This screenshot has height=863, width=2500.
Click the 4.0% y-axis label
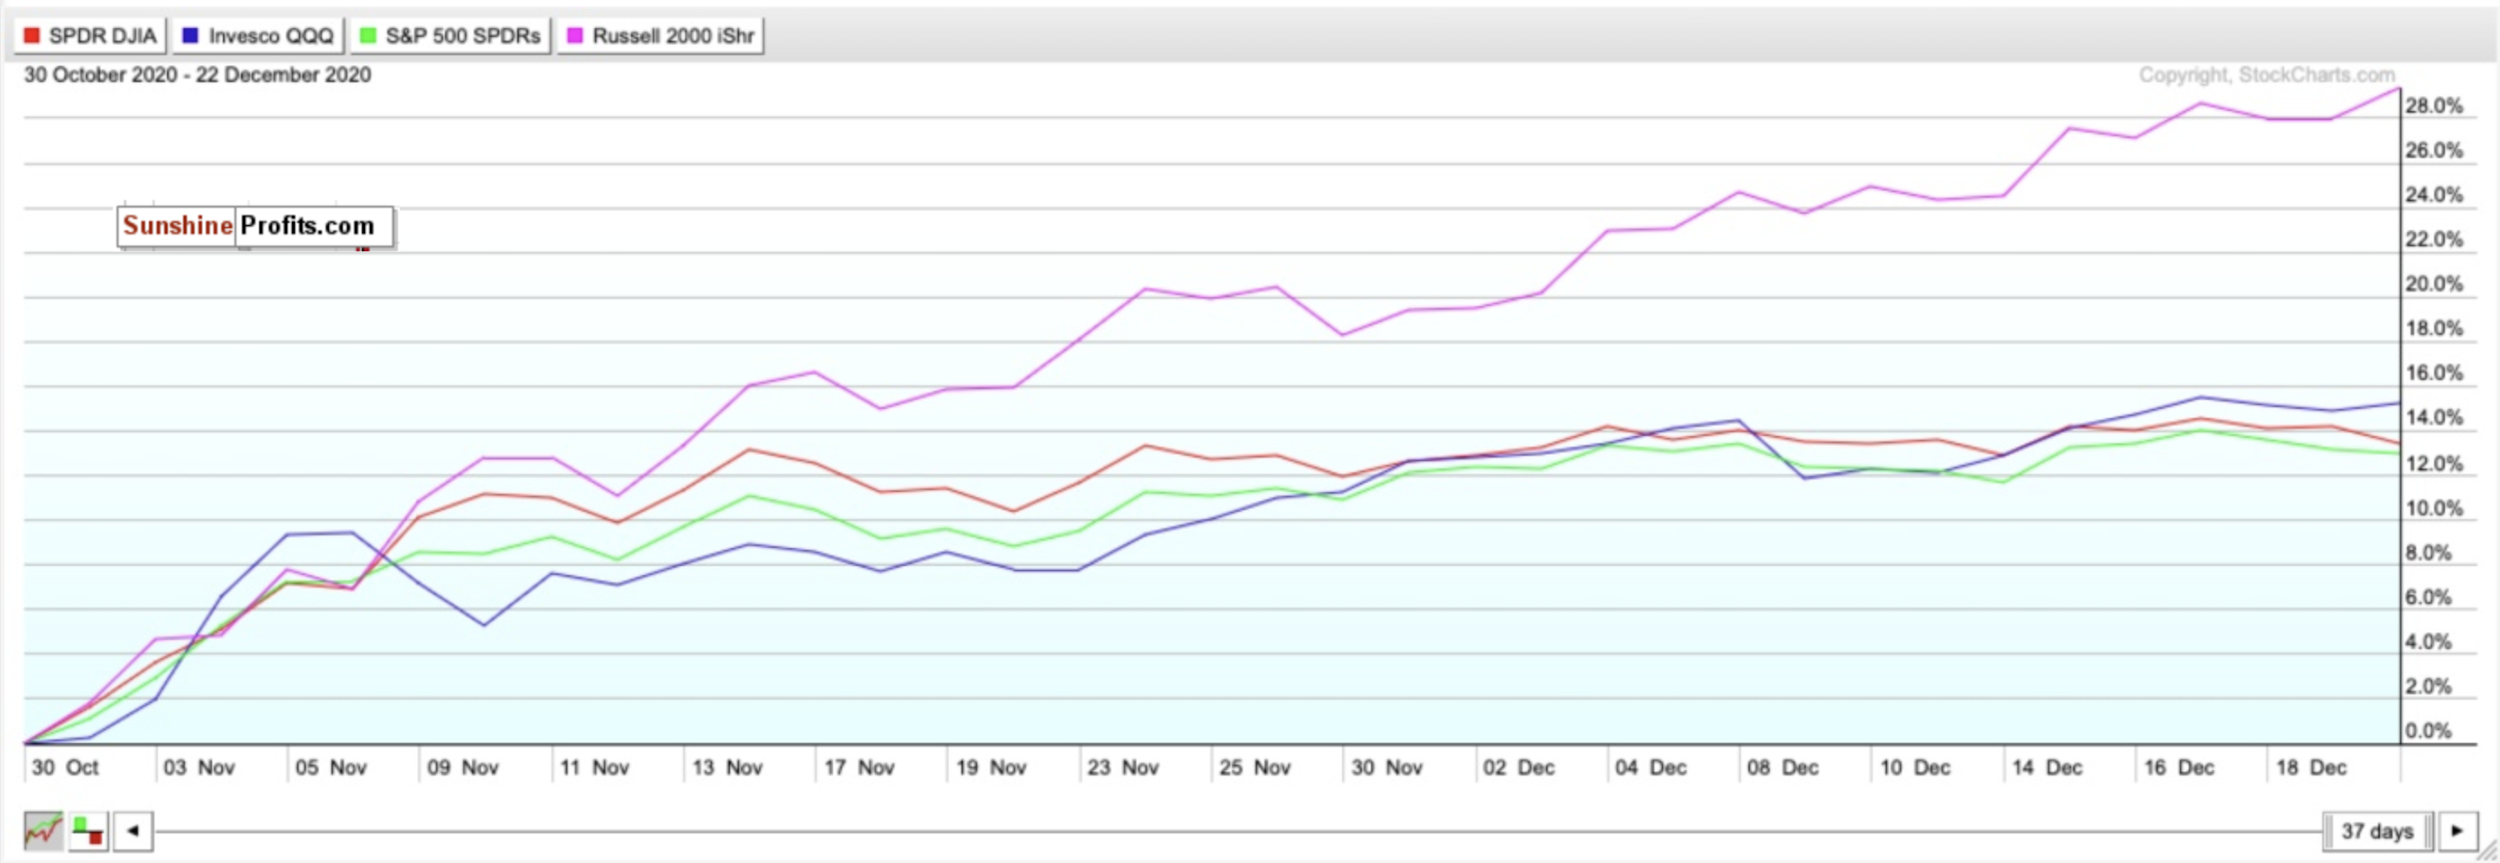(x=2428, y=642)
